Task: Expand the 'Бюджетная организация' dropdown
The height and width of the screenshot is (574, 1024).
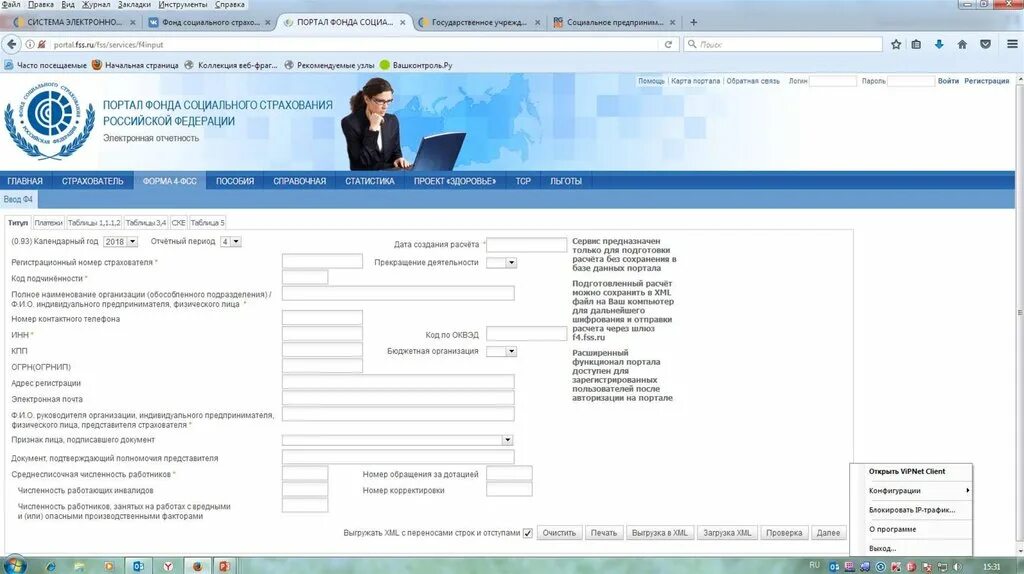Action: coord(502,351)
